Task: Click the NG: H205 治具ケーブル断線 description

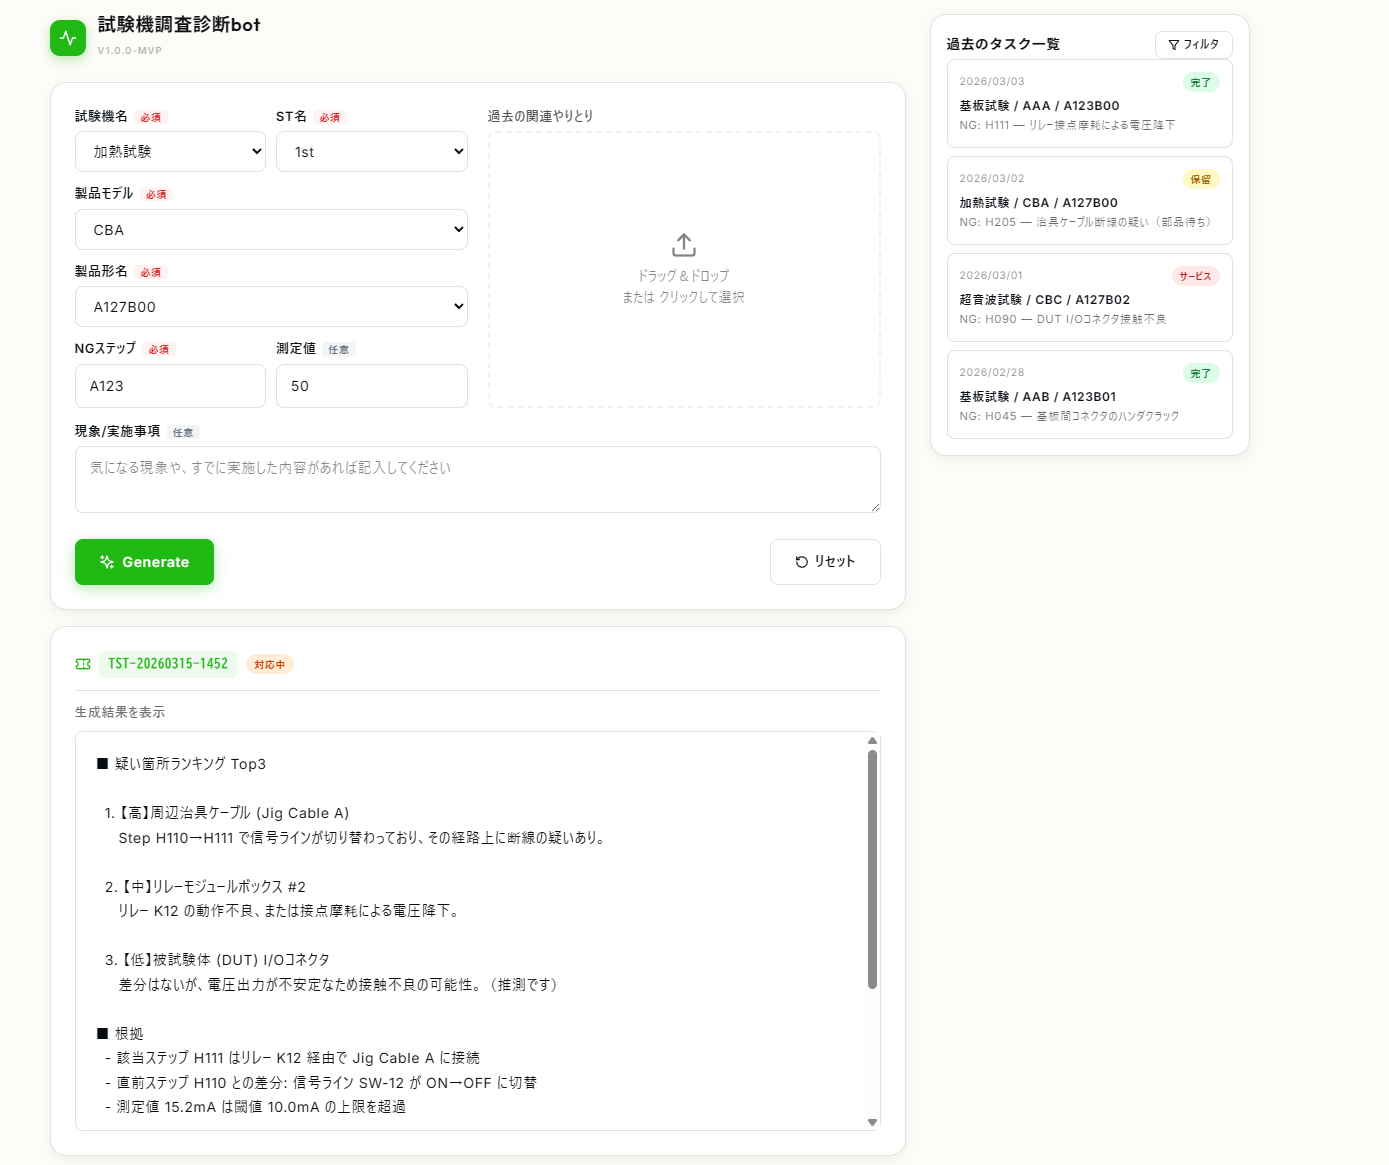Action: click(x=1087, y=223)
